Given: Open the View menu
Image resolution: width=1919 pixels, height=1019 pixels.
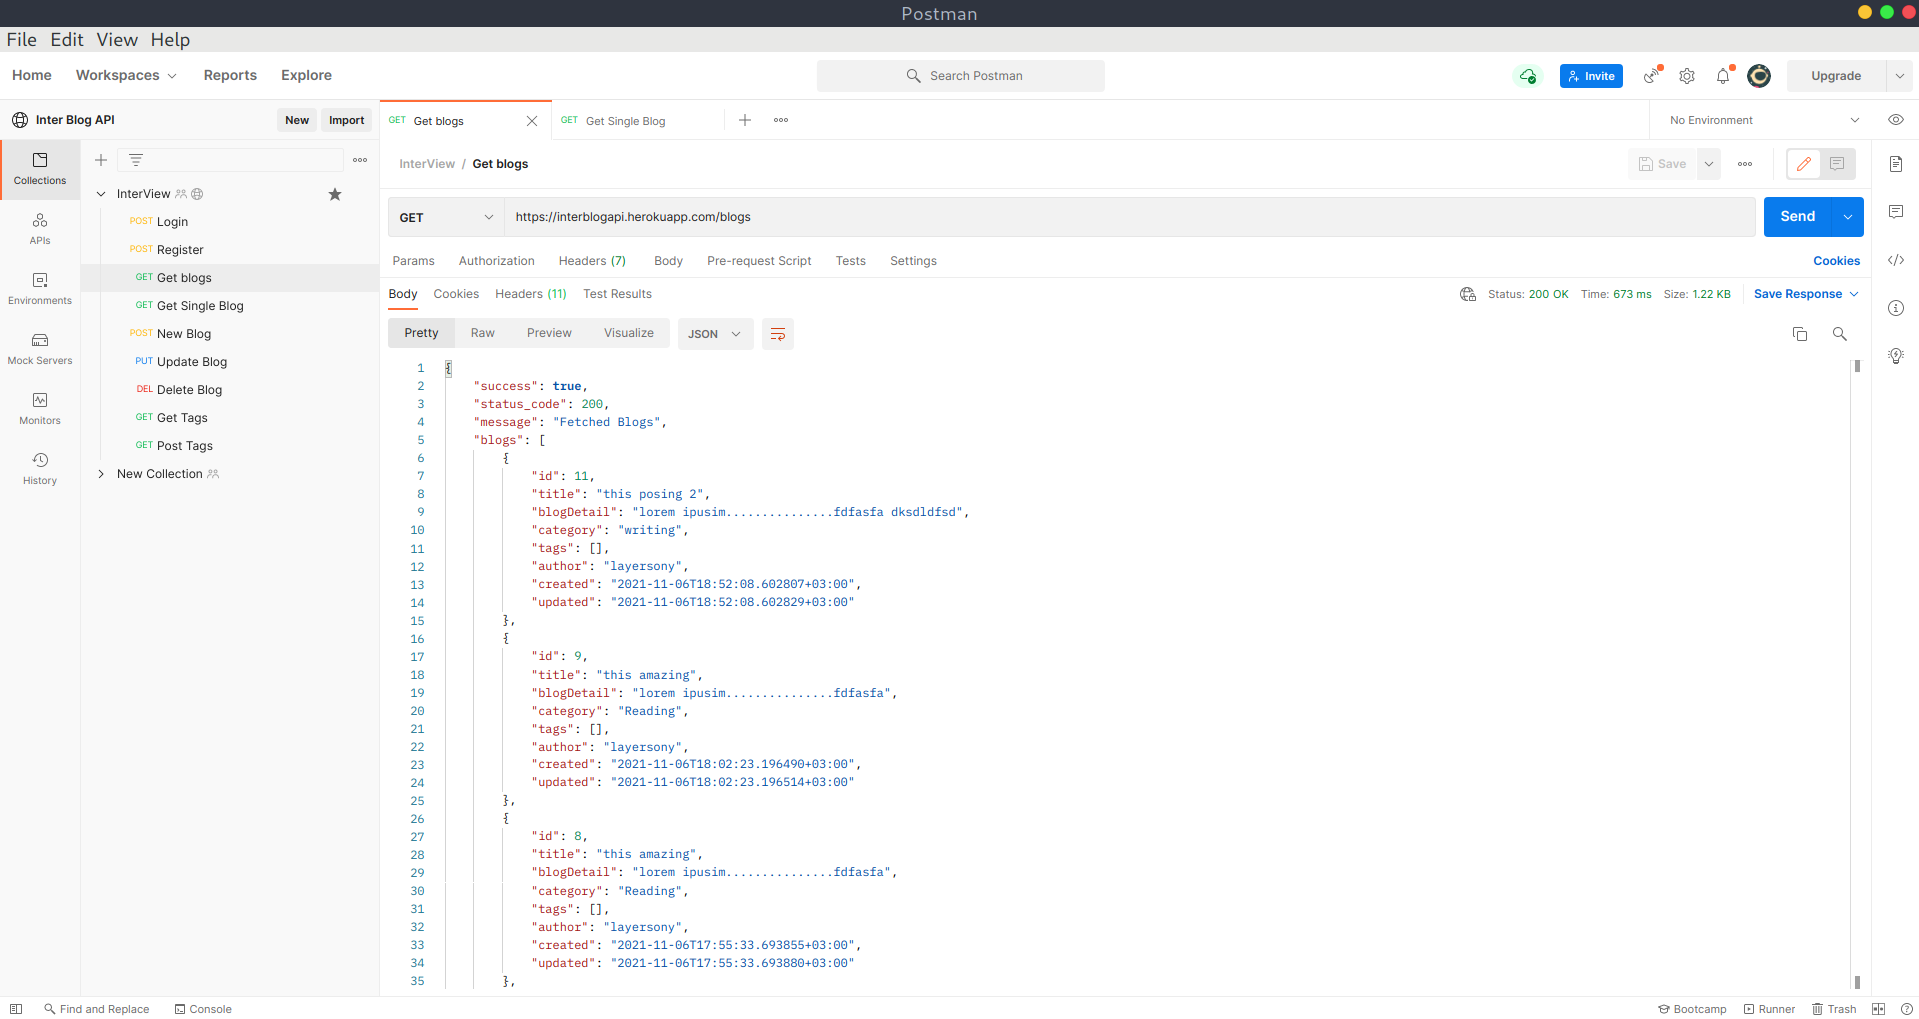Looking at the screenshot, I should 117,40.
